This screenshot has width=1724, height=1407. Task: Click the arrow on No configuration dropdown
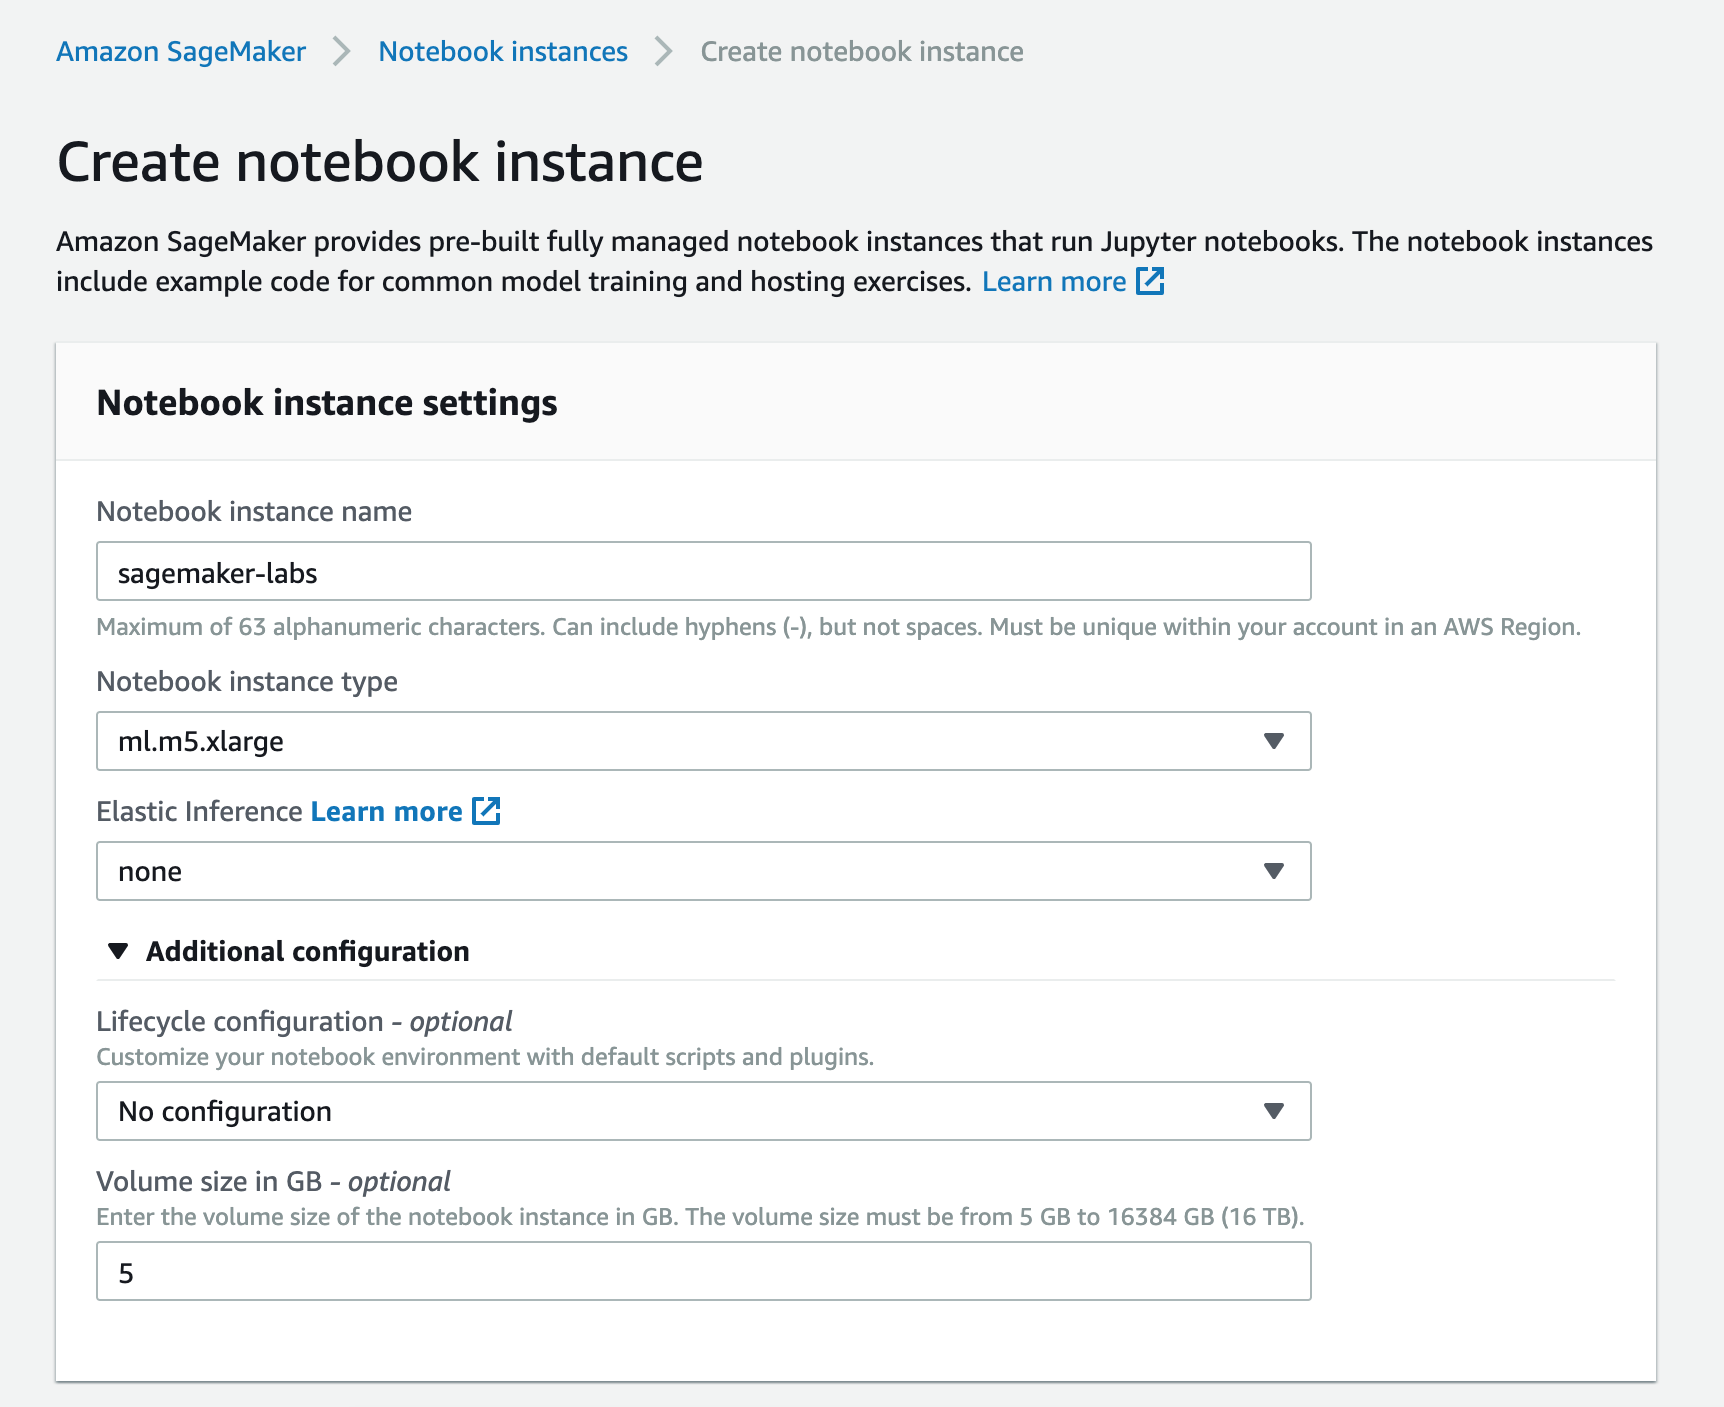pyautogui.click(x=1273, y=1111)
